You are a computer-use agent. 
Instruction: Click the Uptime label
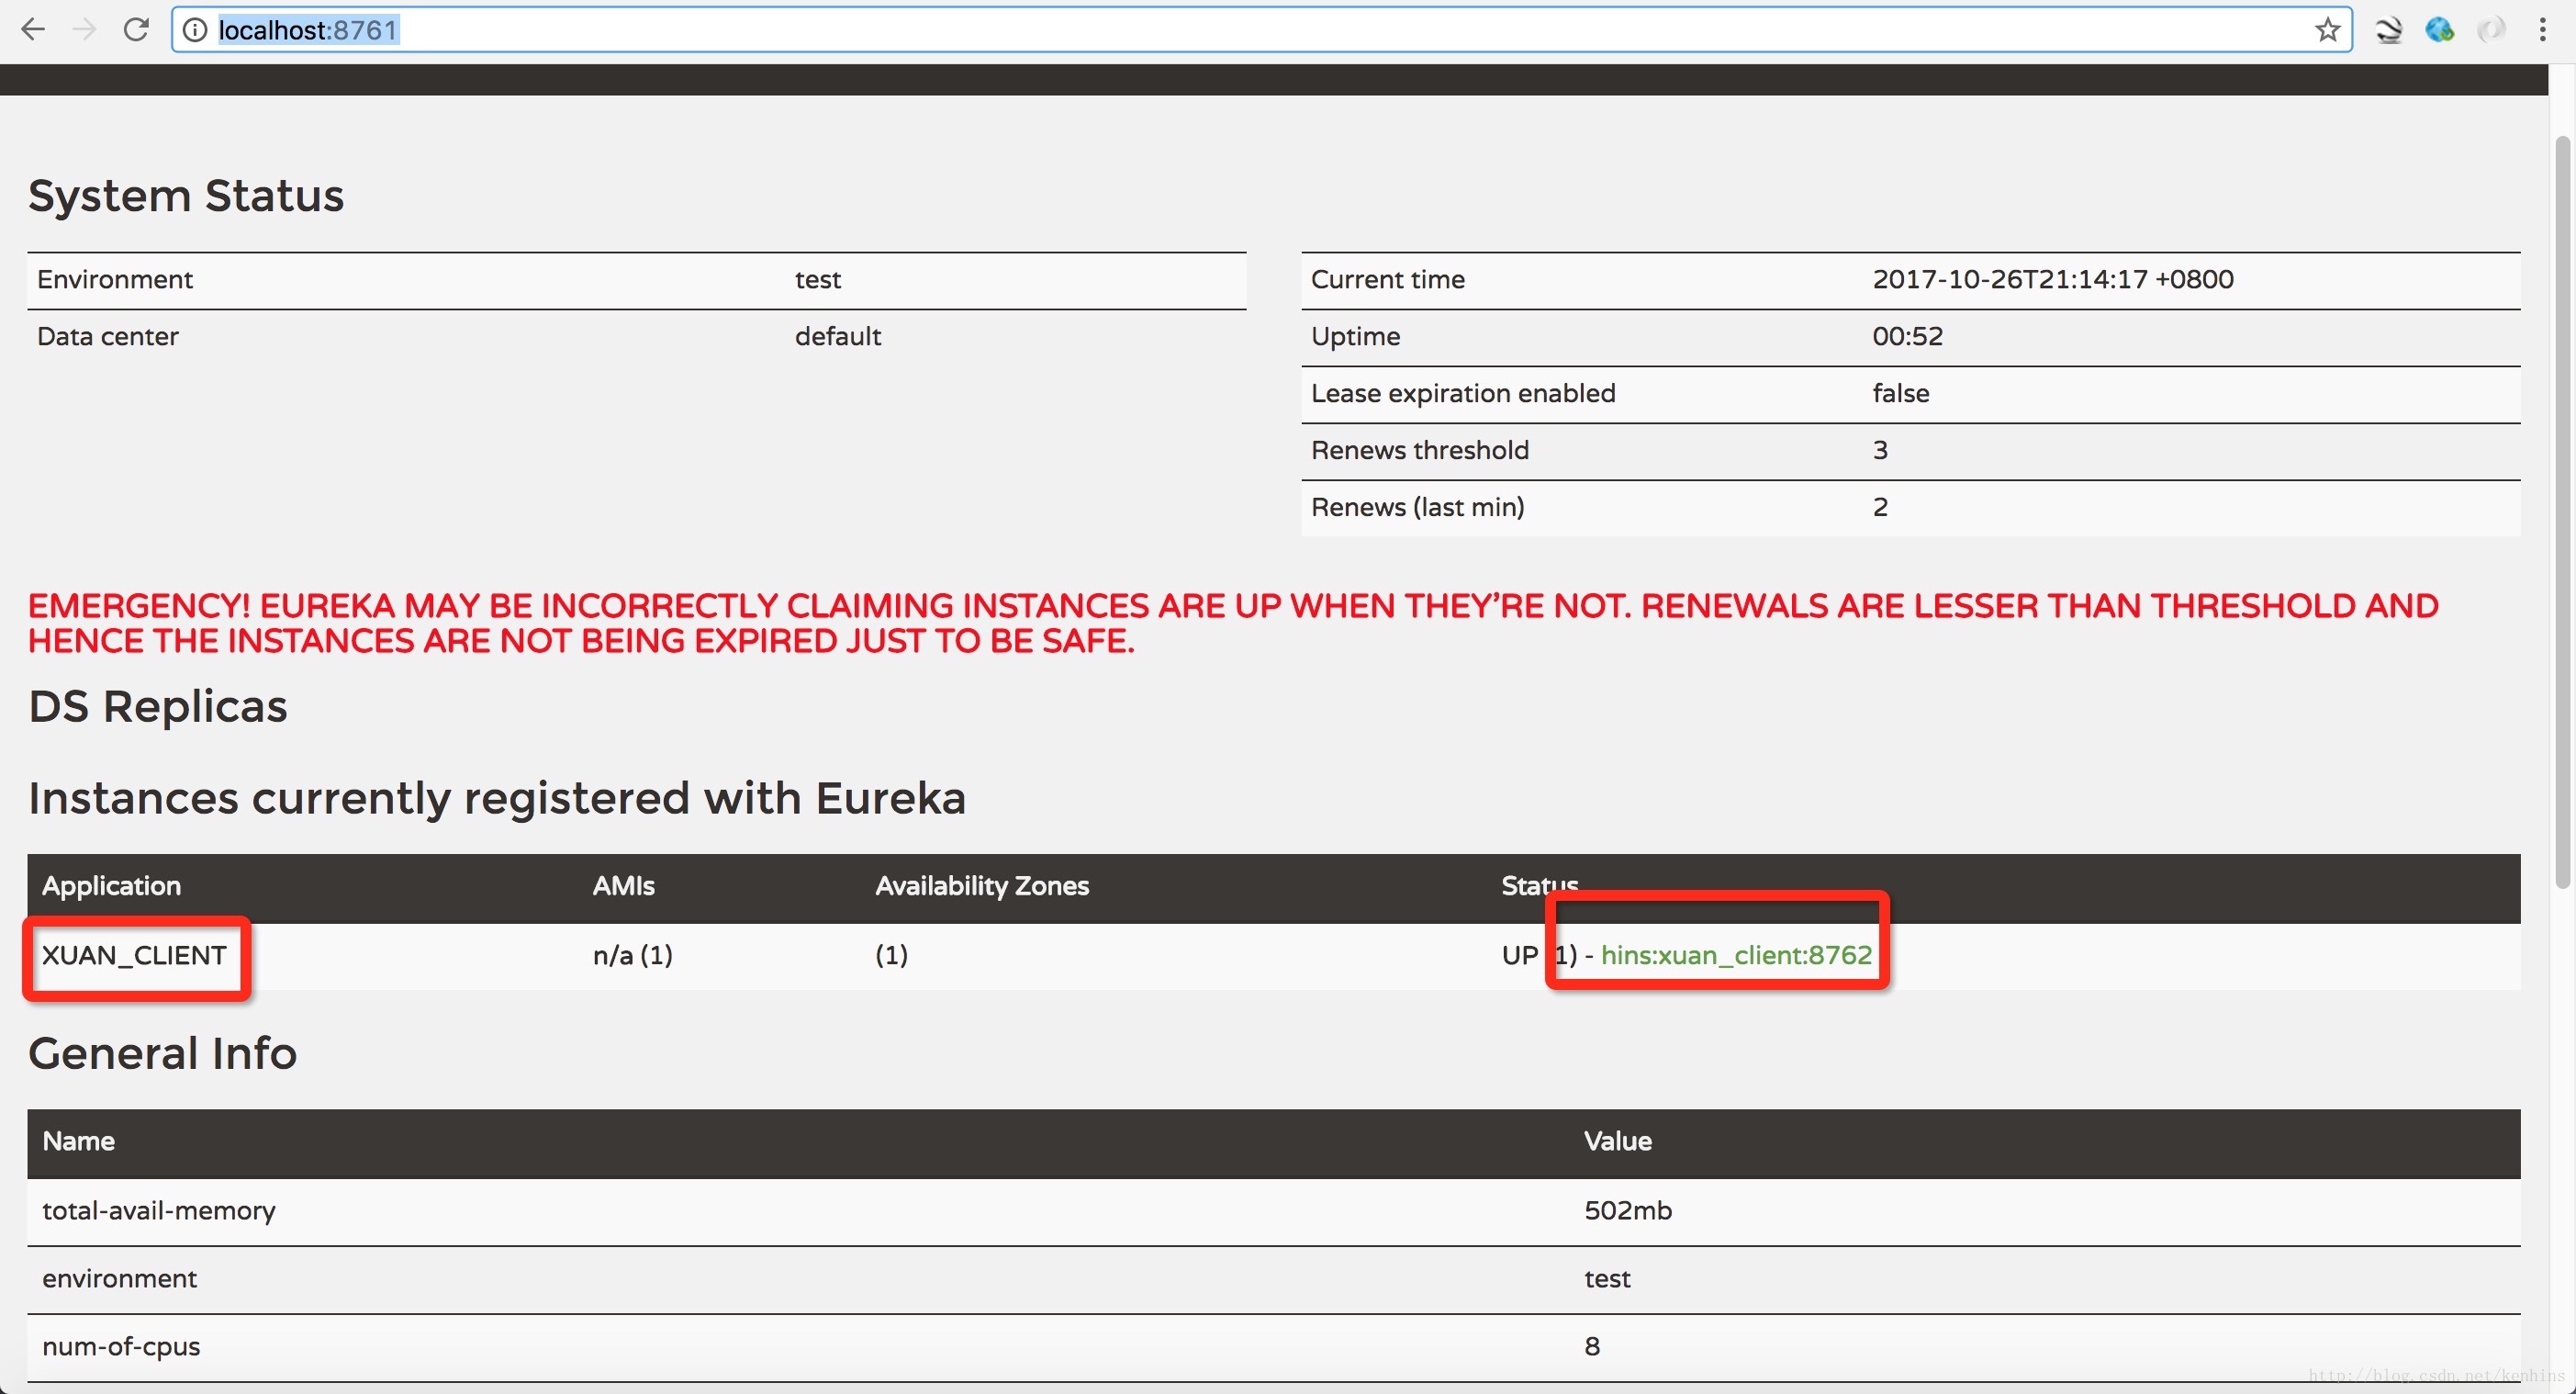click(1355, 337)
